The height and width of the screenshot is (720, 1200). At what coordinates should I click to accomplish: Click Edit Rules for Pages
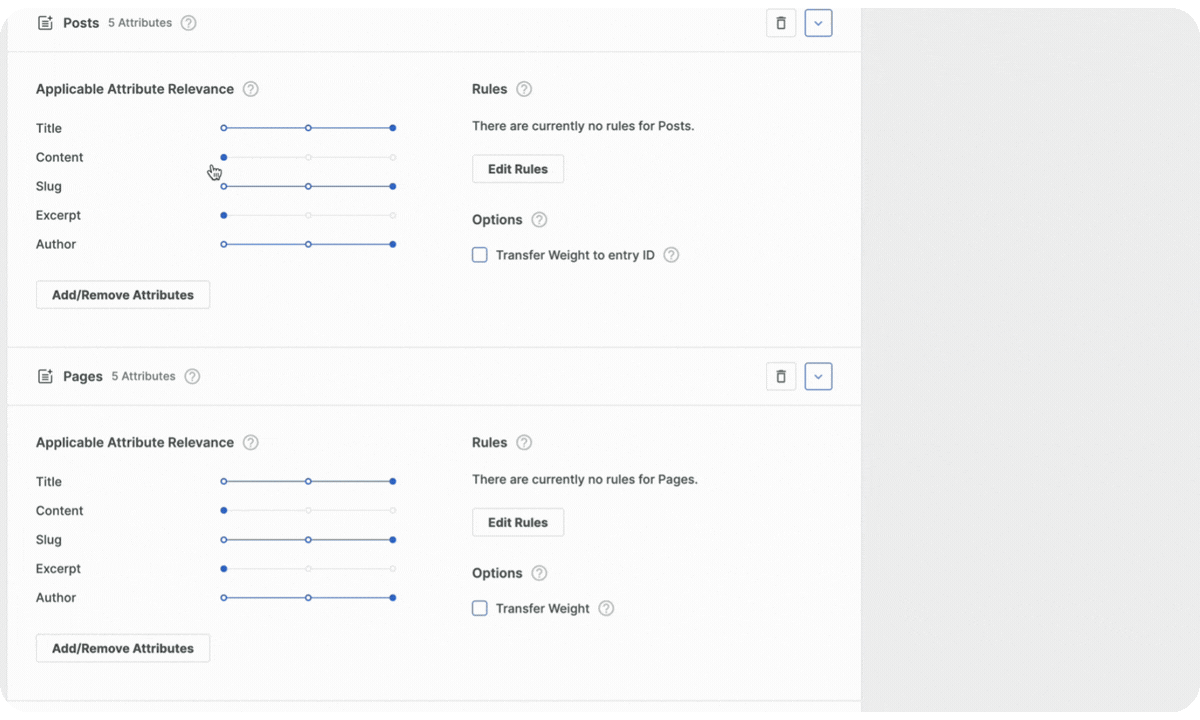[517, 521]
